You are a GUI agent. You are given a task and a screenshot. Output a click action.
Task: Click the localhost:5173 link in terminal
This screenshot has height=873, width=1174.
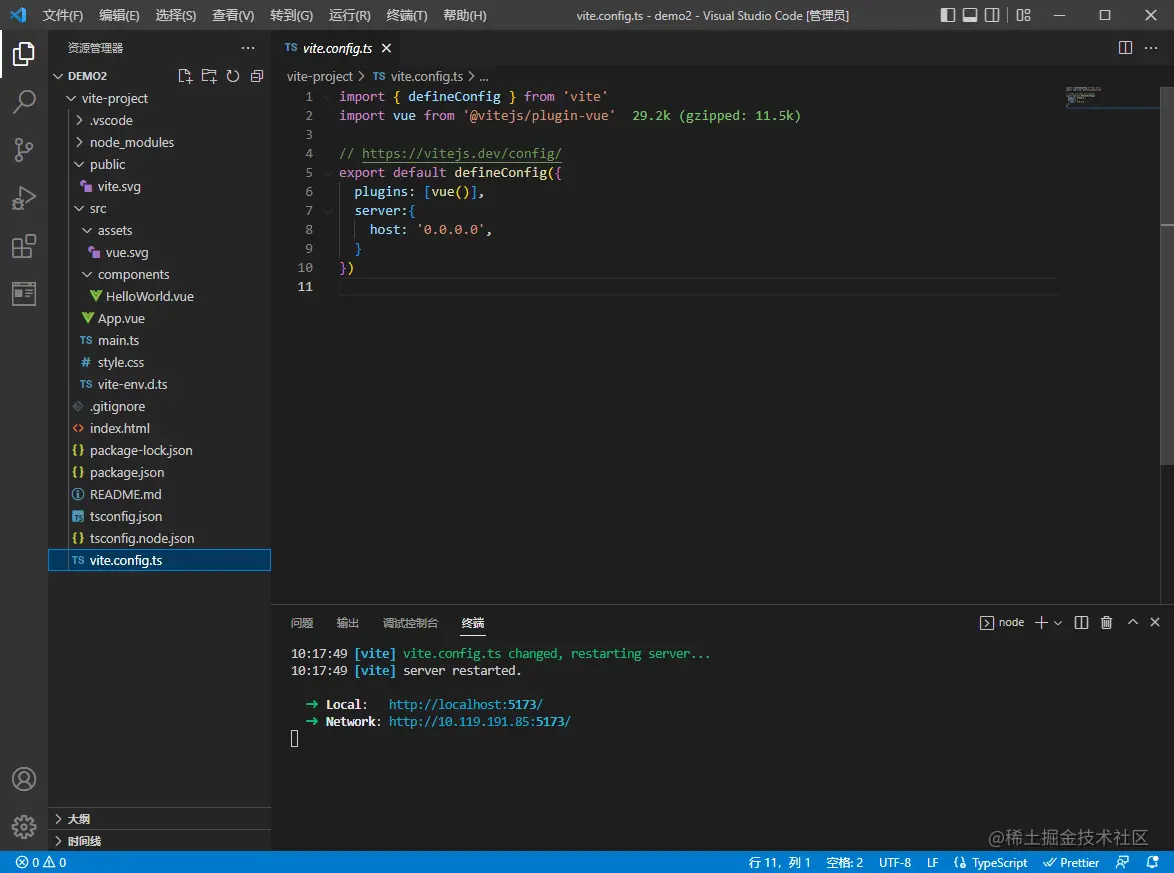tap(466, 704)
